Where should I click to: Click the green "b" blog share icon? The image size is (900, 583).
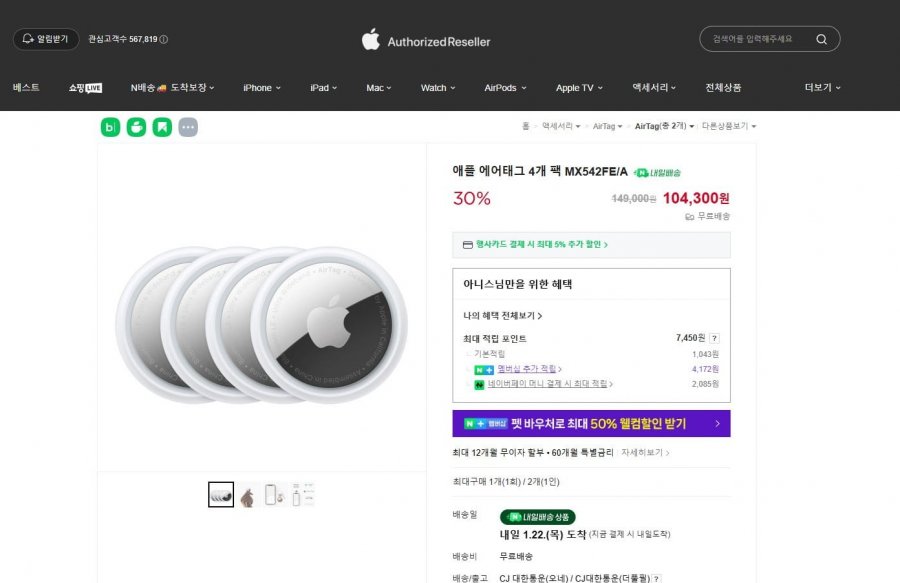coord(110,127)
